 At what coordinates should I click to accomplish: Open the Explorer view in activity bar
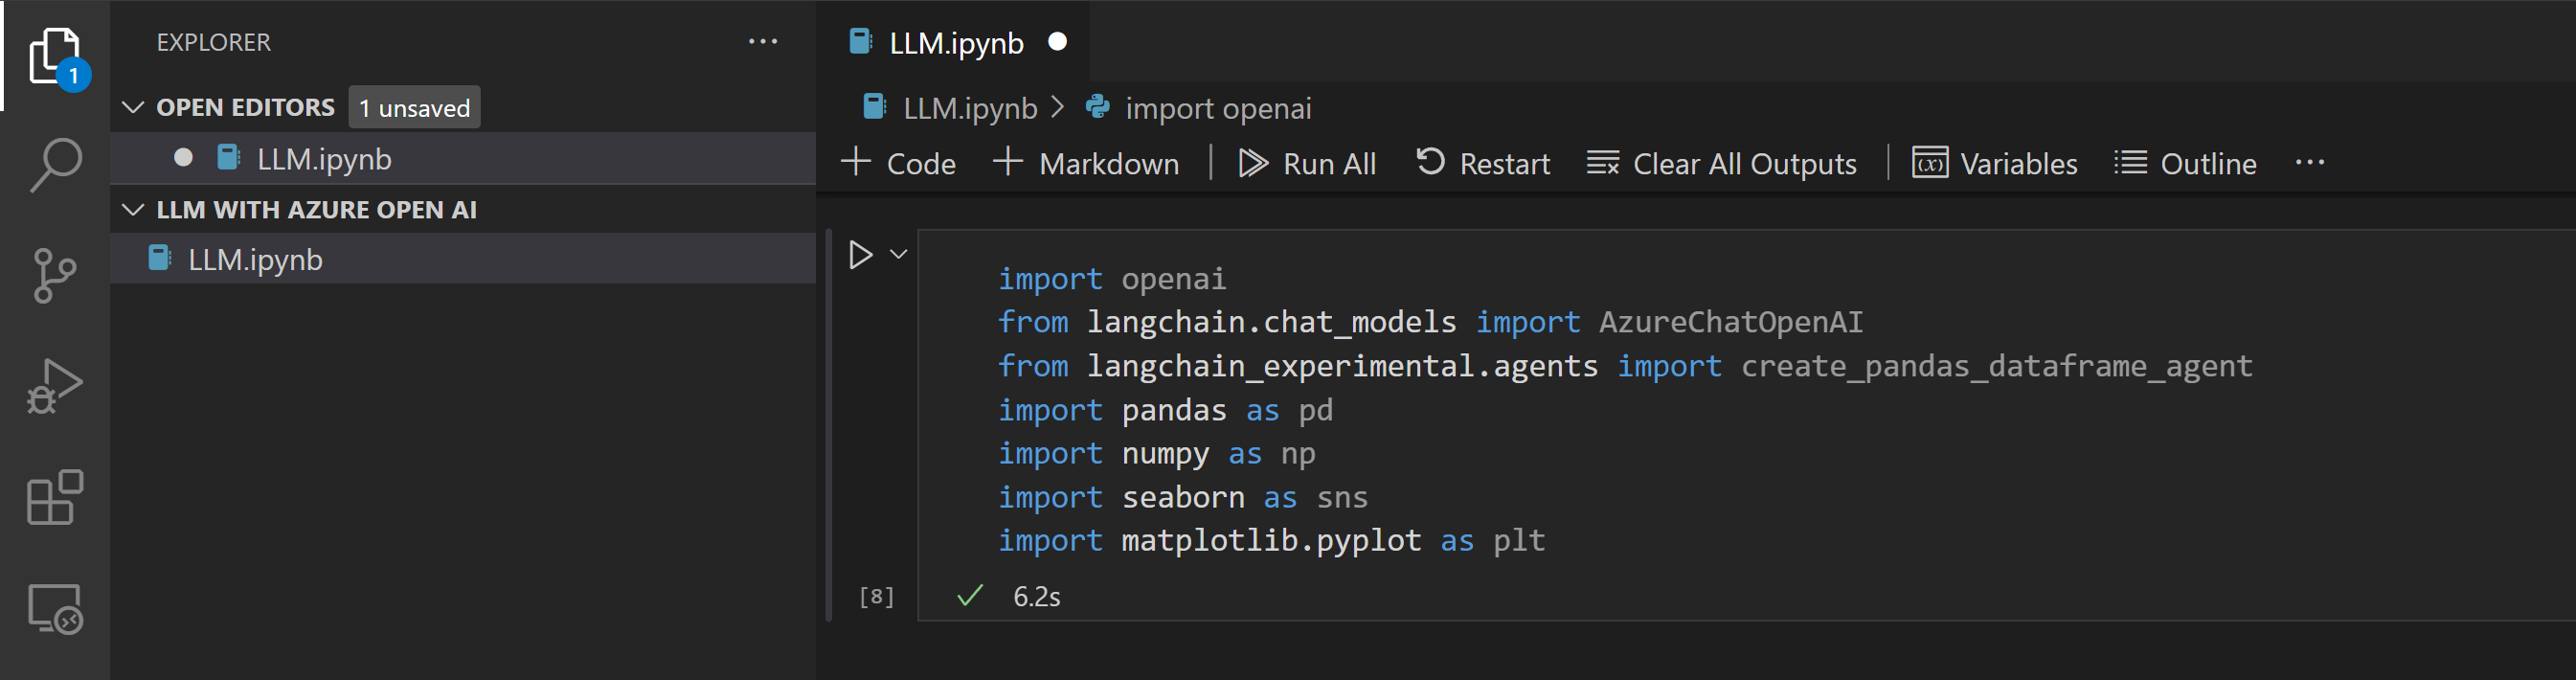[54, 55]
